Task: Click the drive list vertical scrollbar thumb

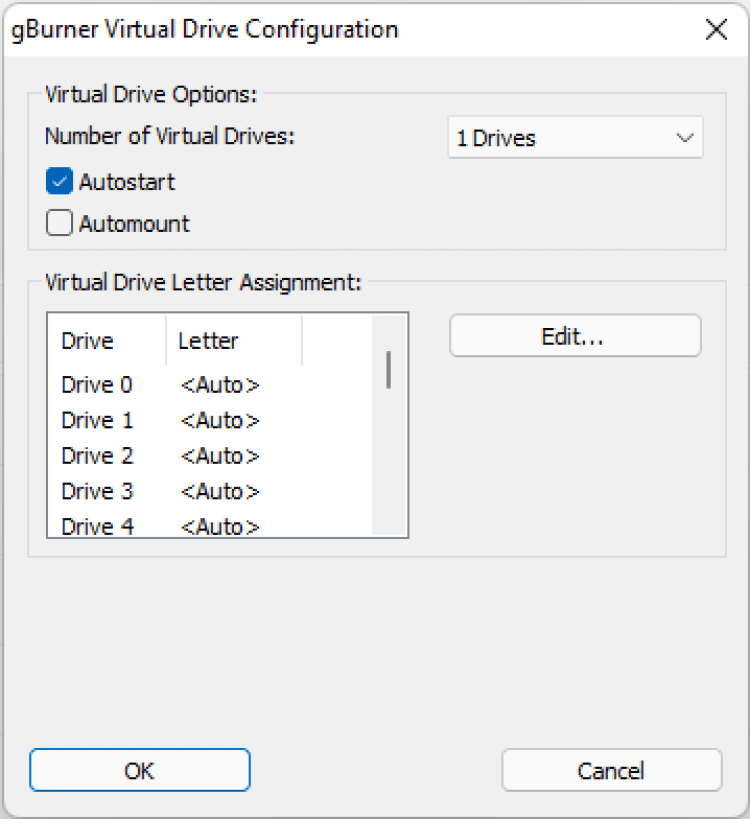Action: coord(388,369)
